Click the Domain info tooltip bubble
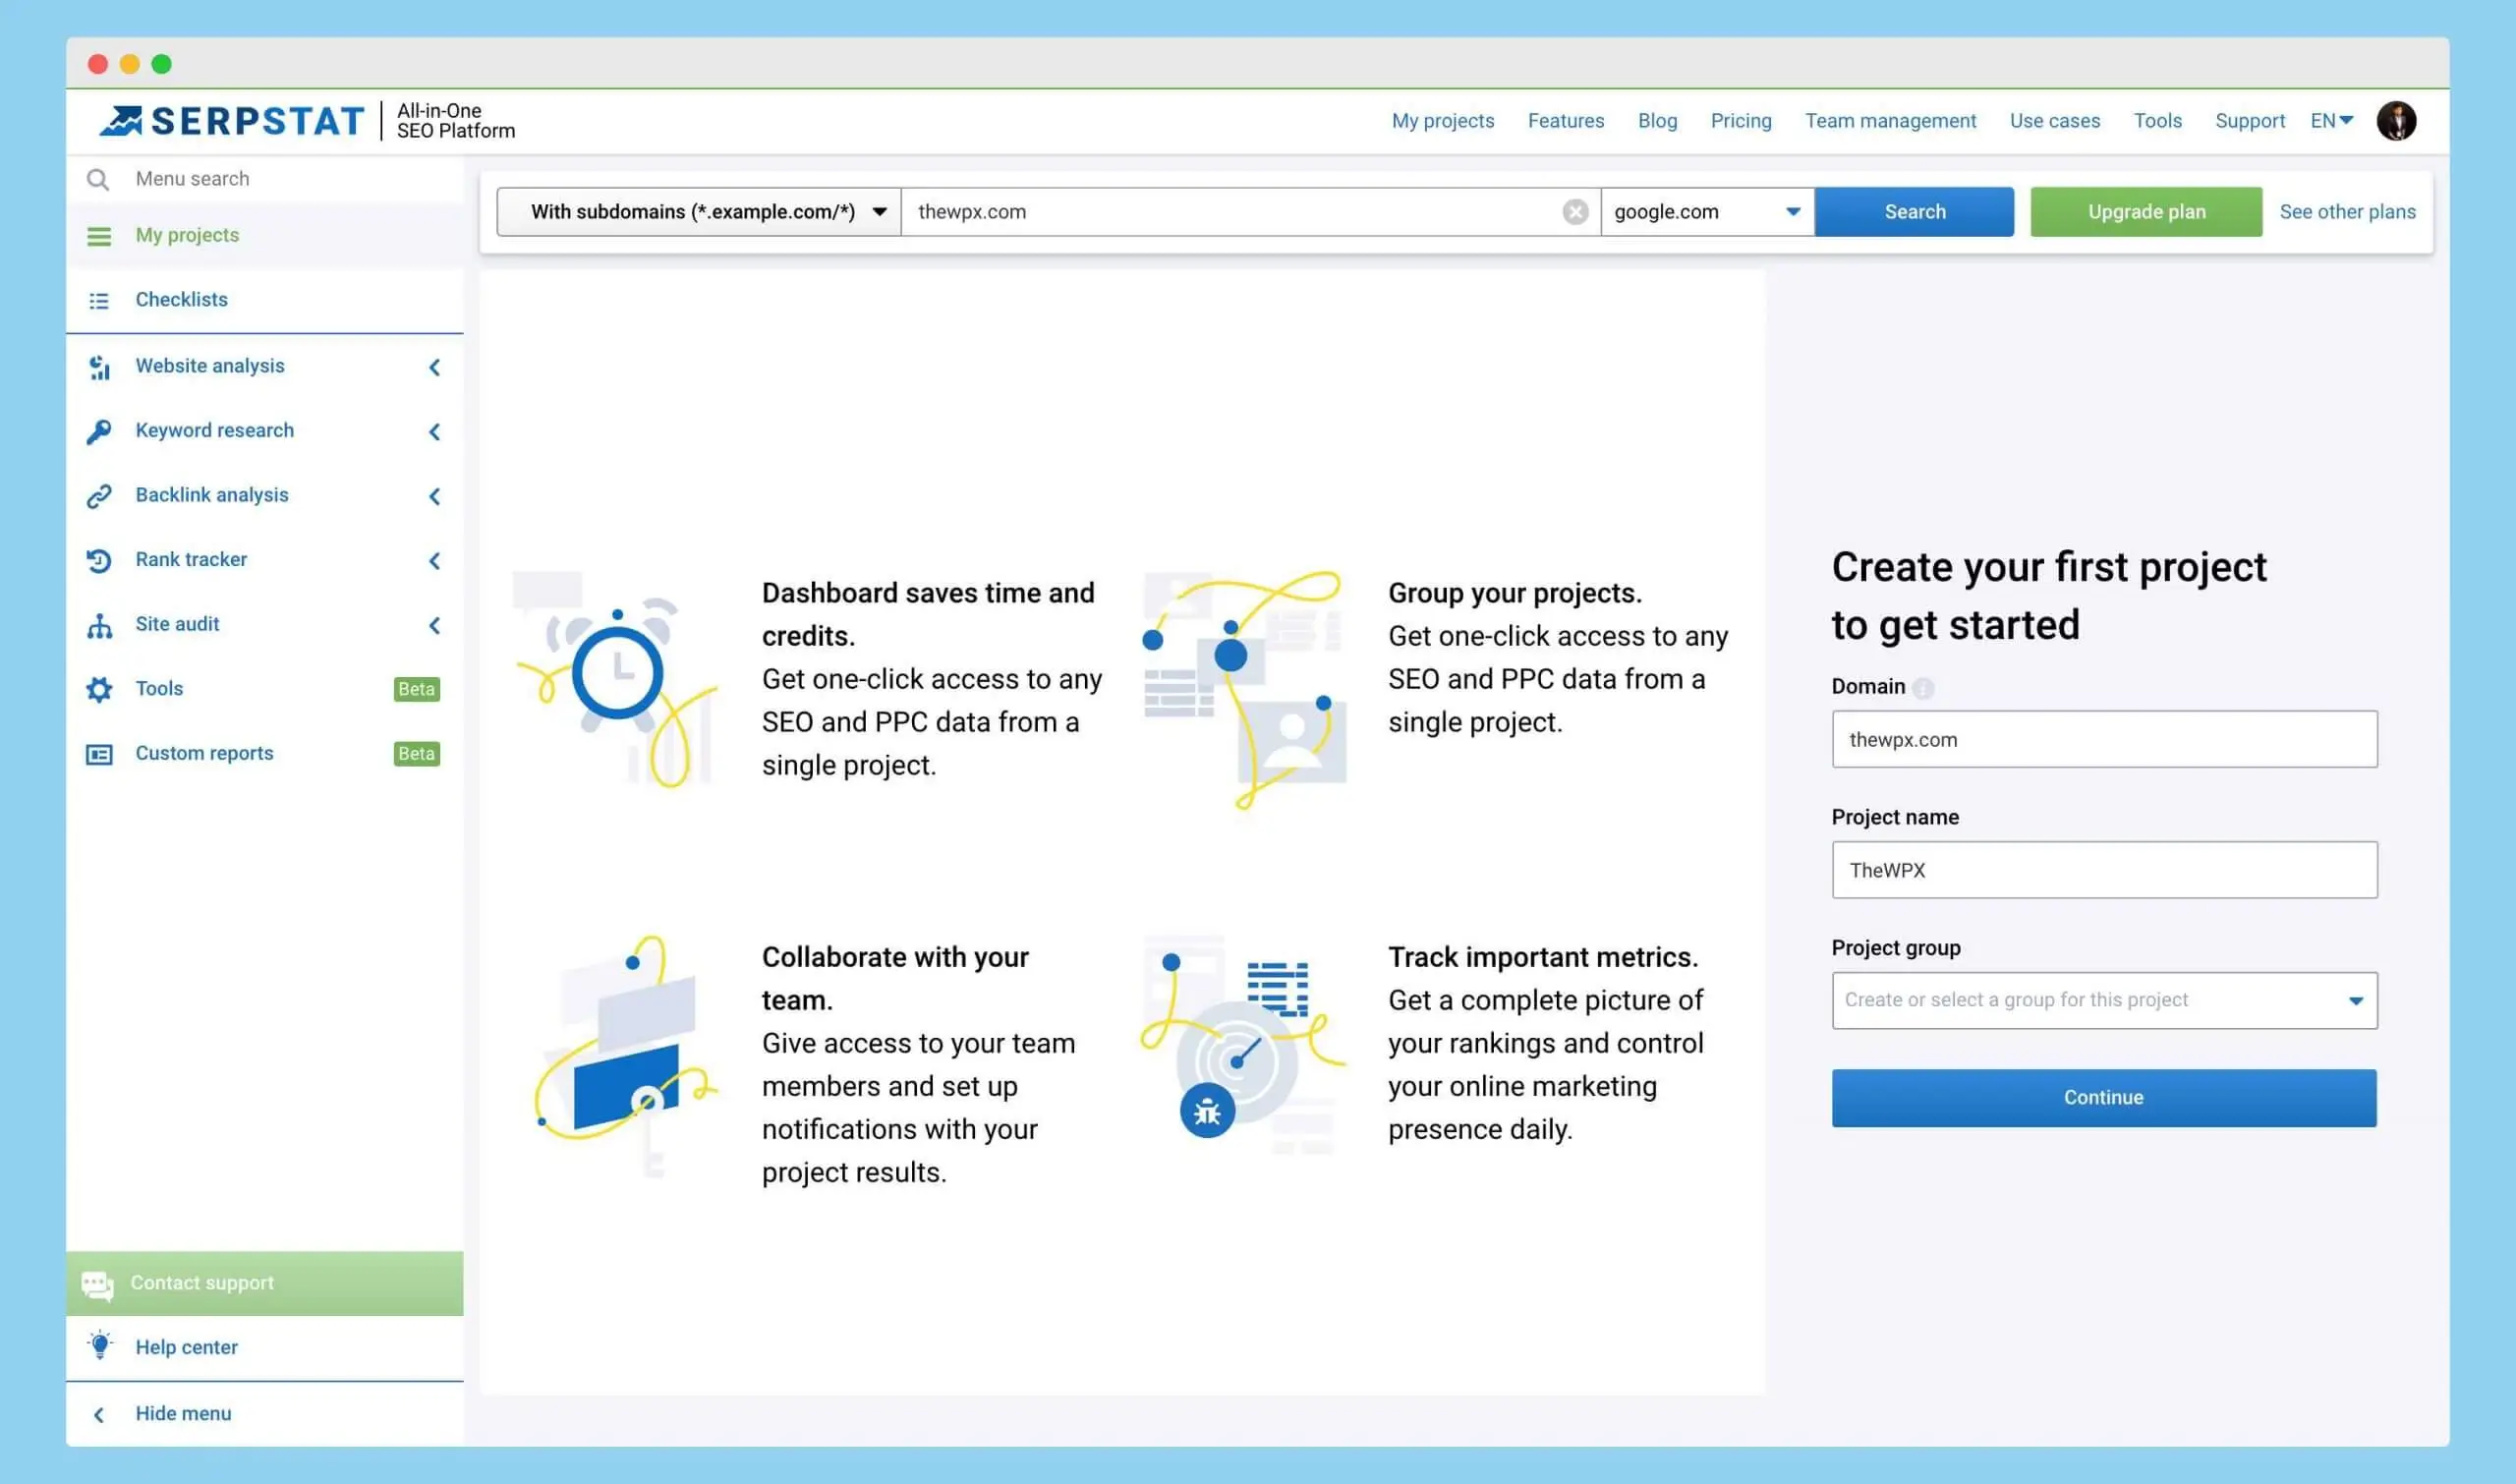The height and width of the screenshot is (1484, 2516). (x=1924, y=687)
